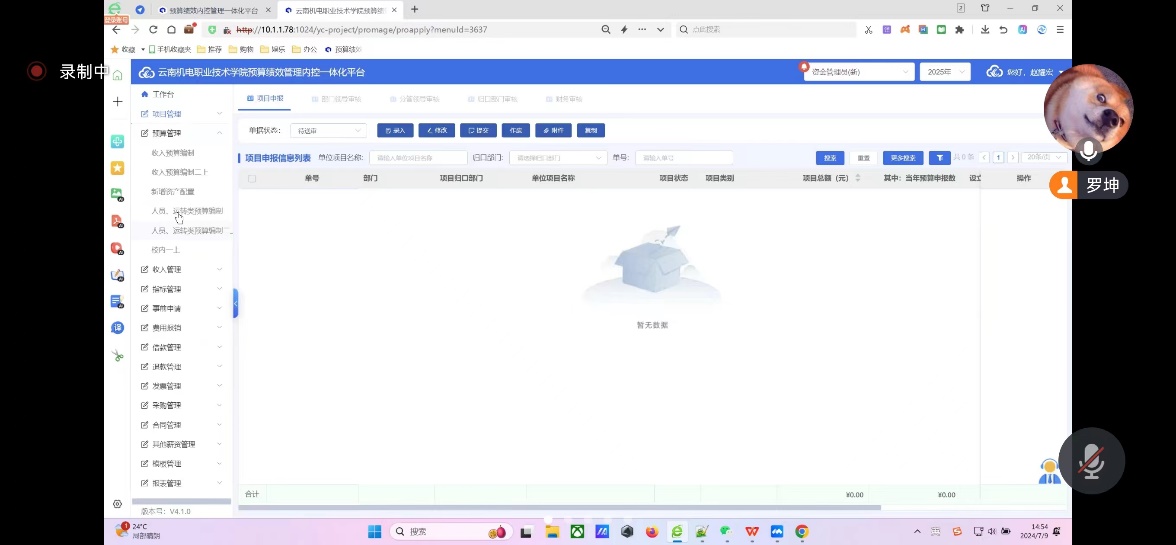This screenshot has width=1176, height=545.
Task: Collapse the sidebar using the blue handle
Action: [x=235, y=303]
